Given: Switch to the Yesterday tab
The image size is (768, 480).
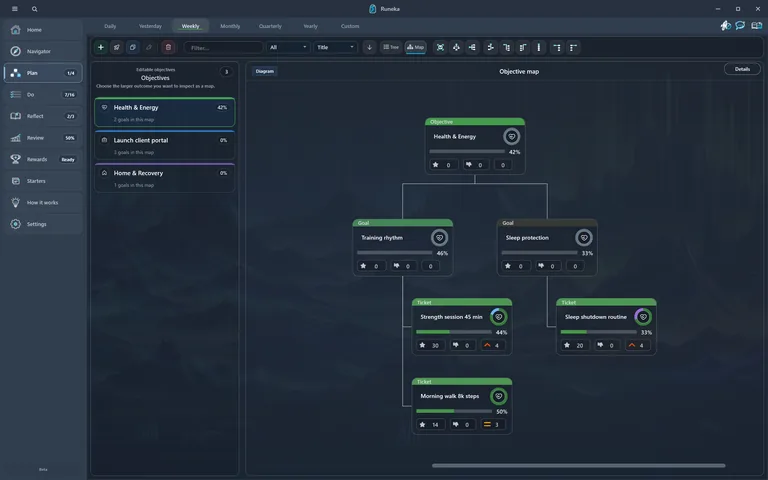Looking at the screenshot, I should coord(150,26).
